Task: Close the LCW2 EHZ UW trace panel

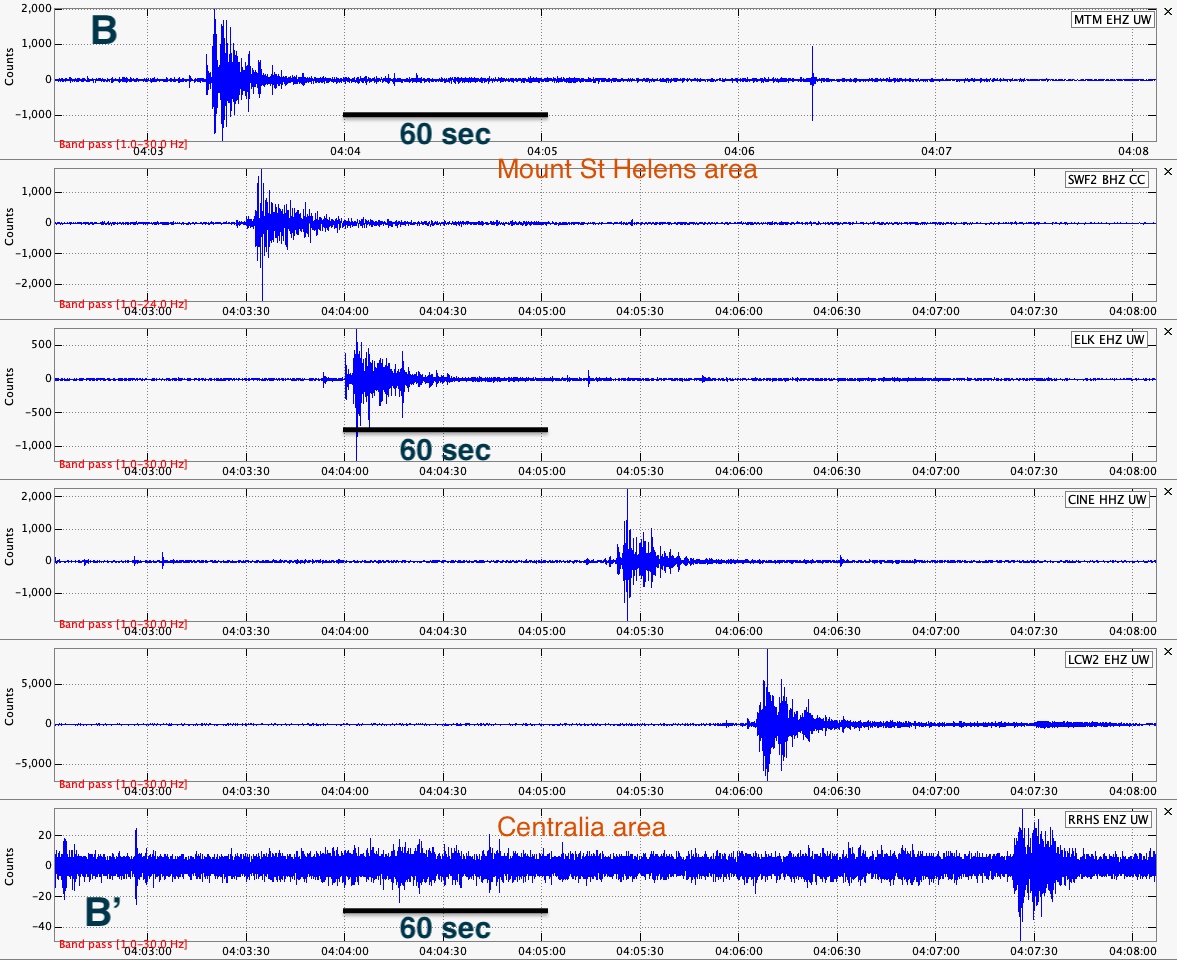Action: click(1167, 651)
